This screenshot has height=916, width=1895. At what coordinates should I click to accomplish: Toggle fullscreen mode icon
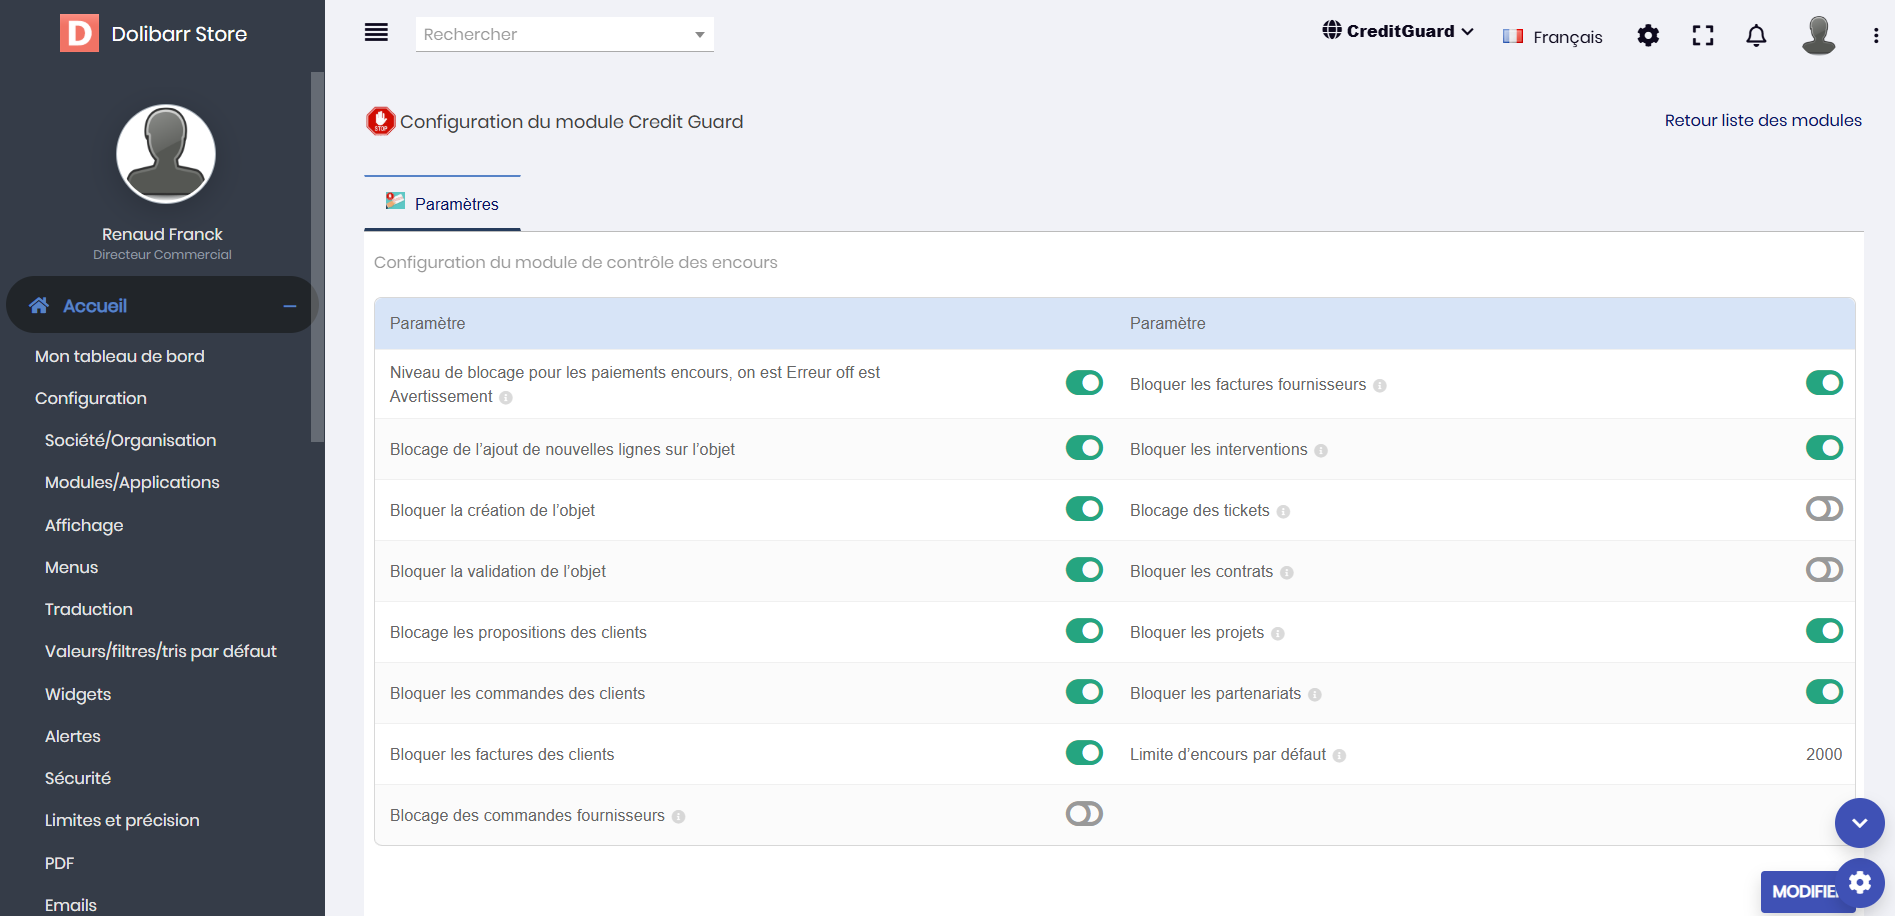click(1702, 36)
